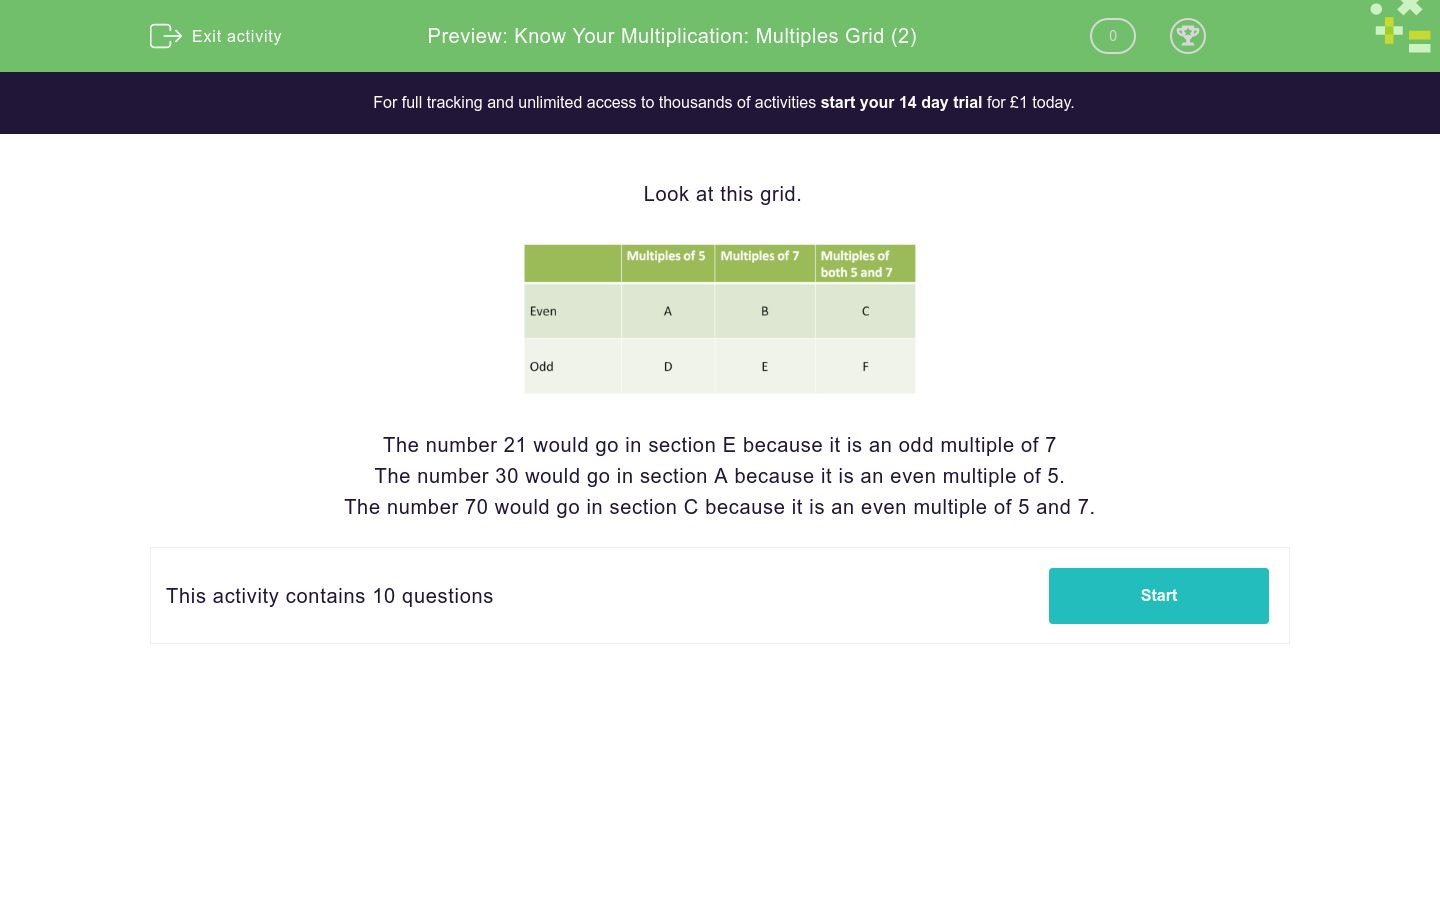Click the Multiples of 7 column header
This screenshot has width=1440, height=900.
[760, 256]
